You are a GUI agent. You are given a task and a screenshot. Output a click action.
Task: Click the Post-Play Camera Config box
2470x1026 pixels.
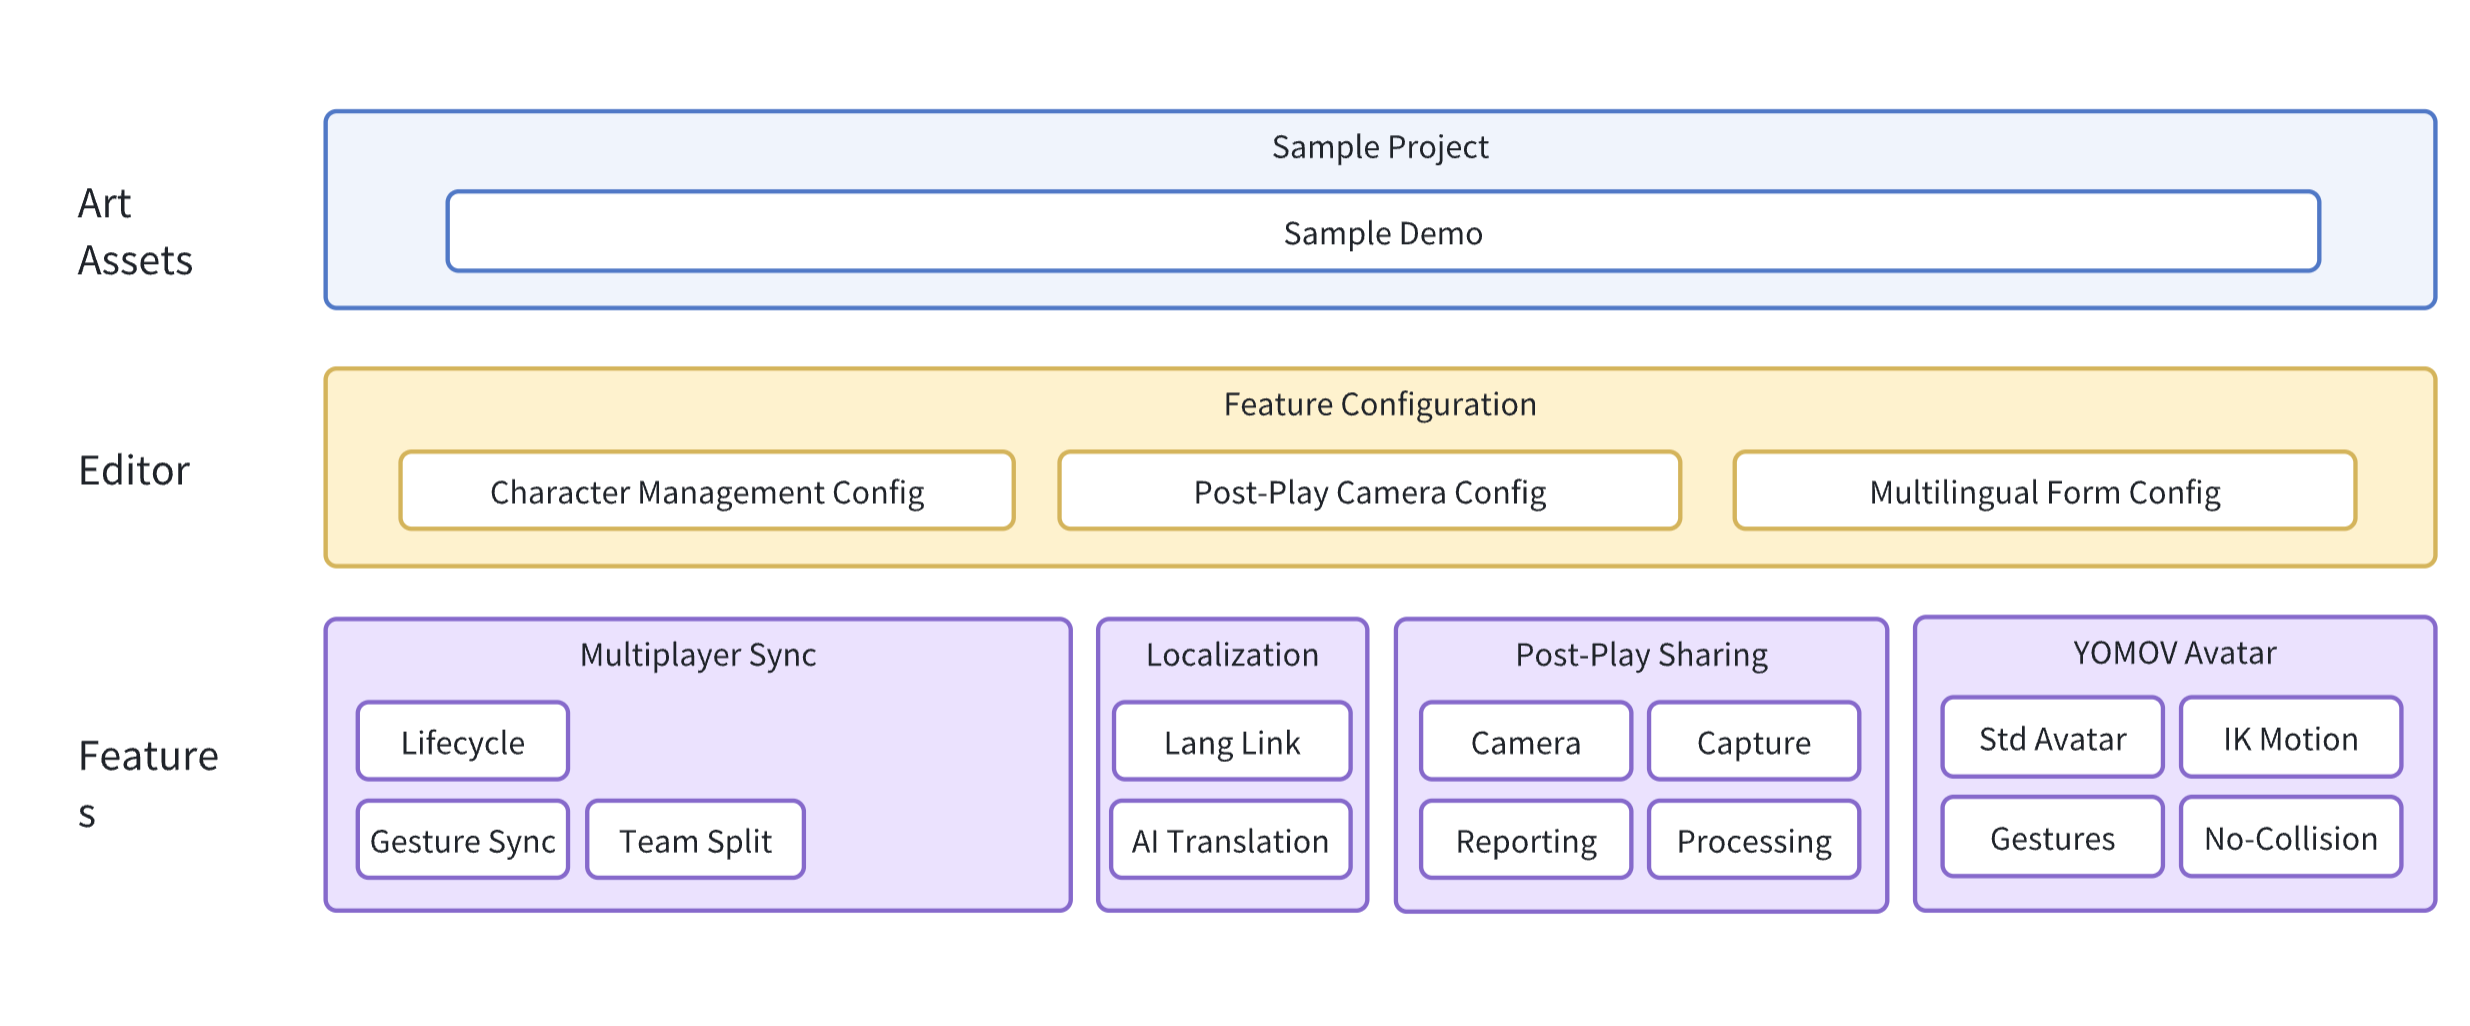point(1370,490)
